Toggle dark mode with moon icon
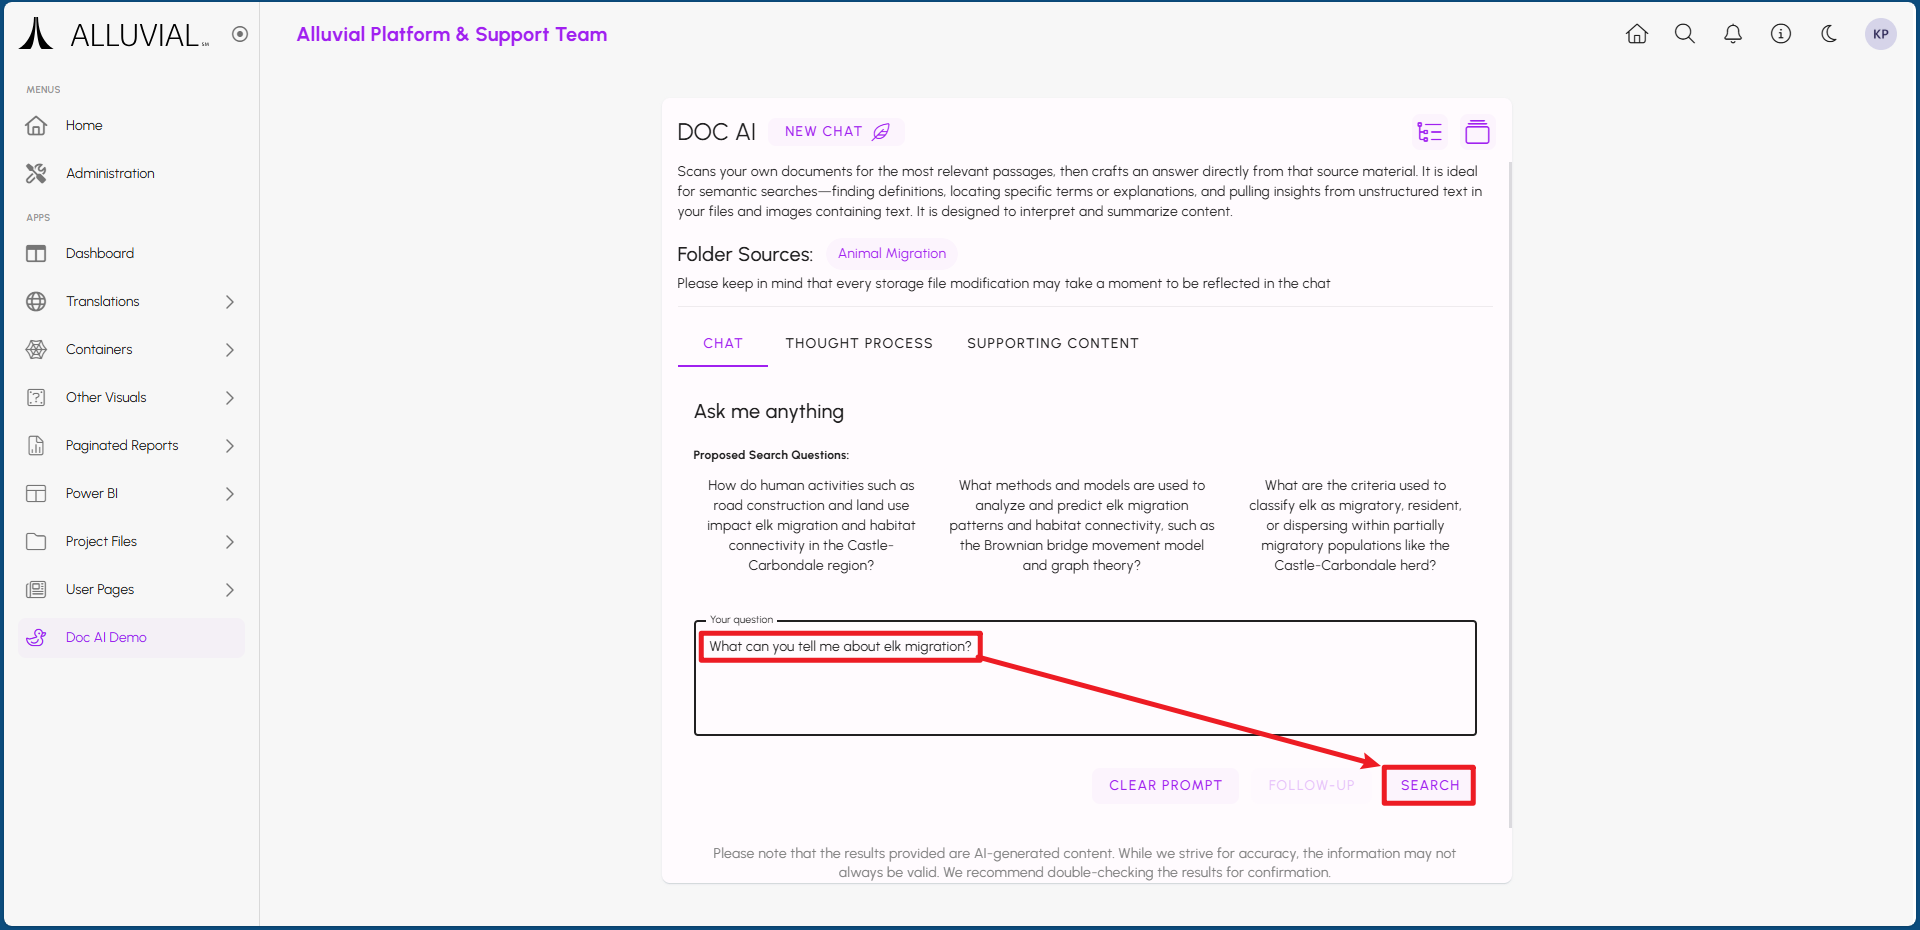The width and height of the screenshot is (1920, 930). pyautogui.click(x=1829, y=34)
